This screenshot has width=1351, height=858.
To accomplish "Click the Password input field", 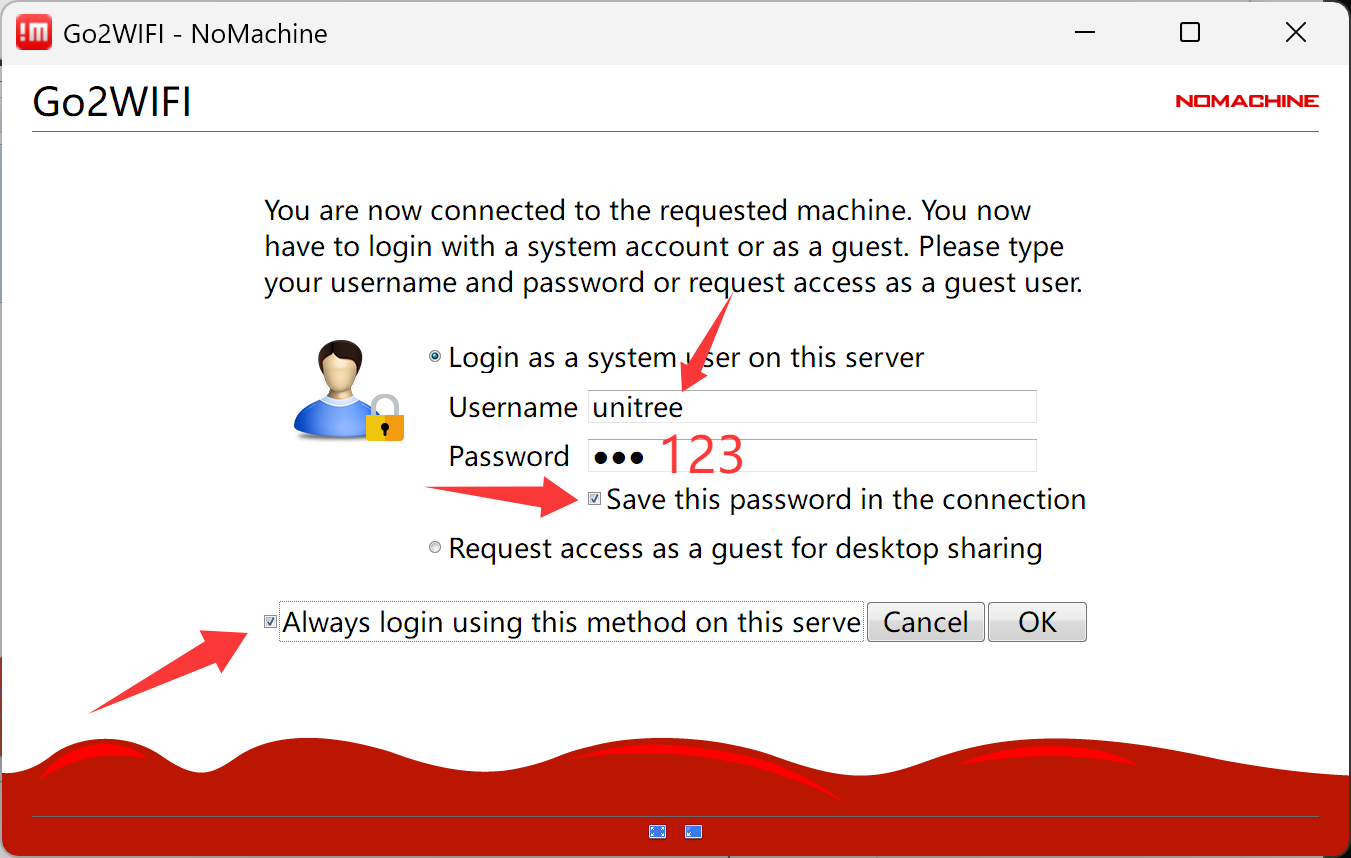I will click(812, 456).
